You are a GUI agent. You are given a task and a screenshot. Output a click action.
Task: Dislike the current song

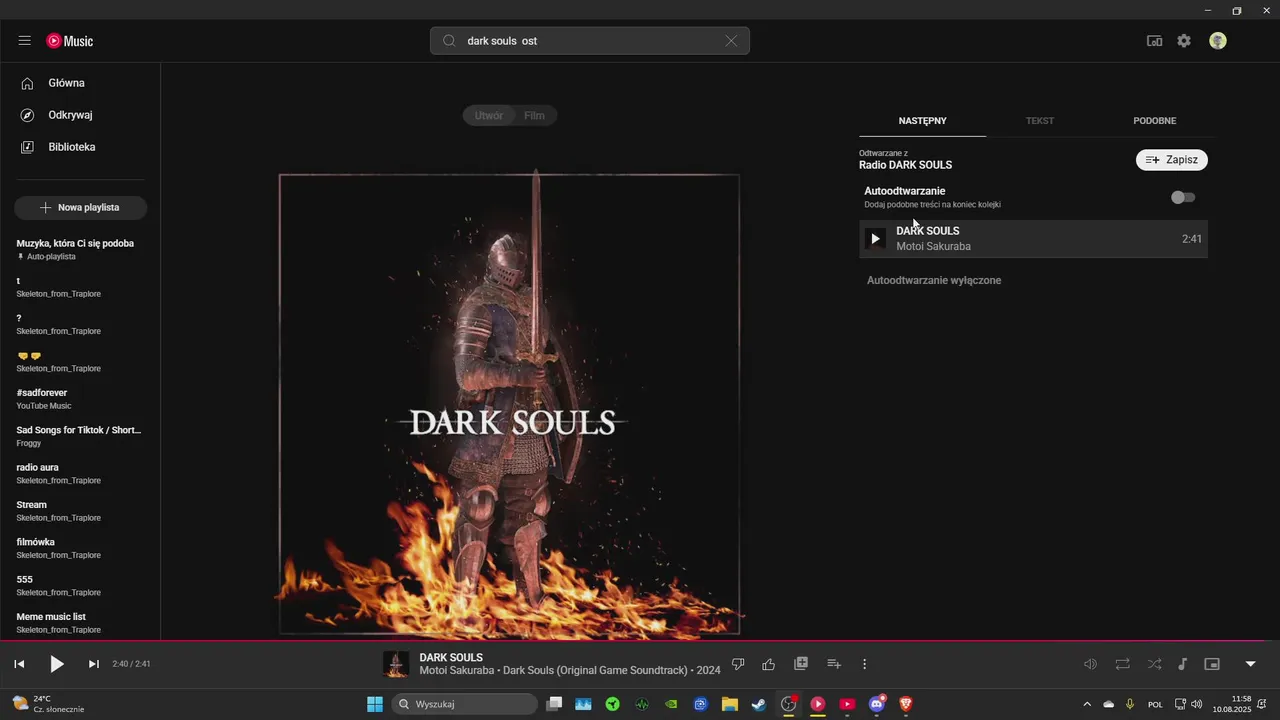coord(738,664)
